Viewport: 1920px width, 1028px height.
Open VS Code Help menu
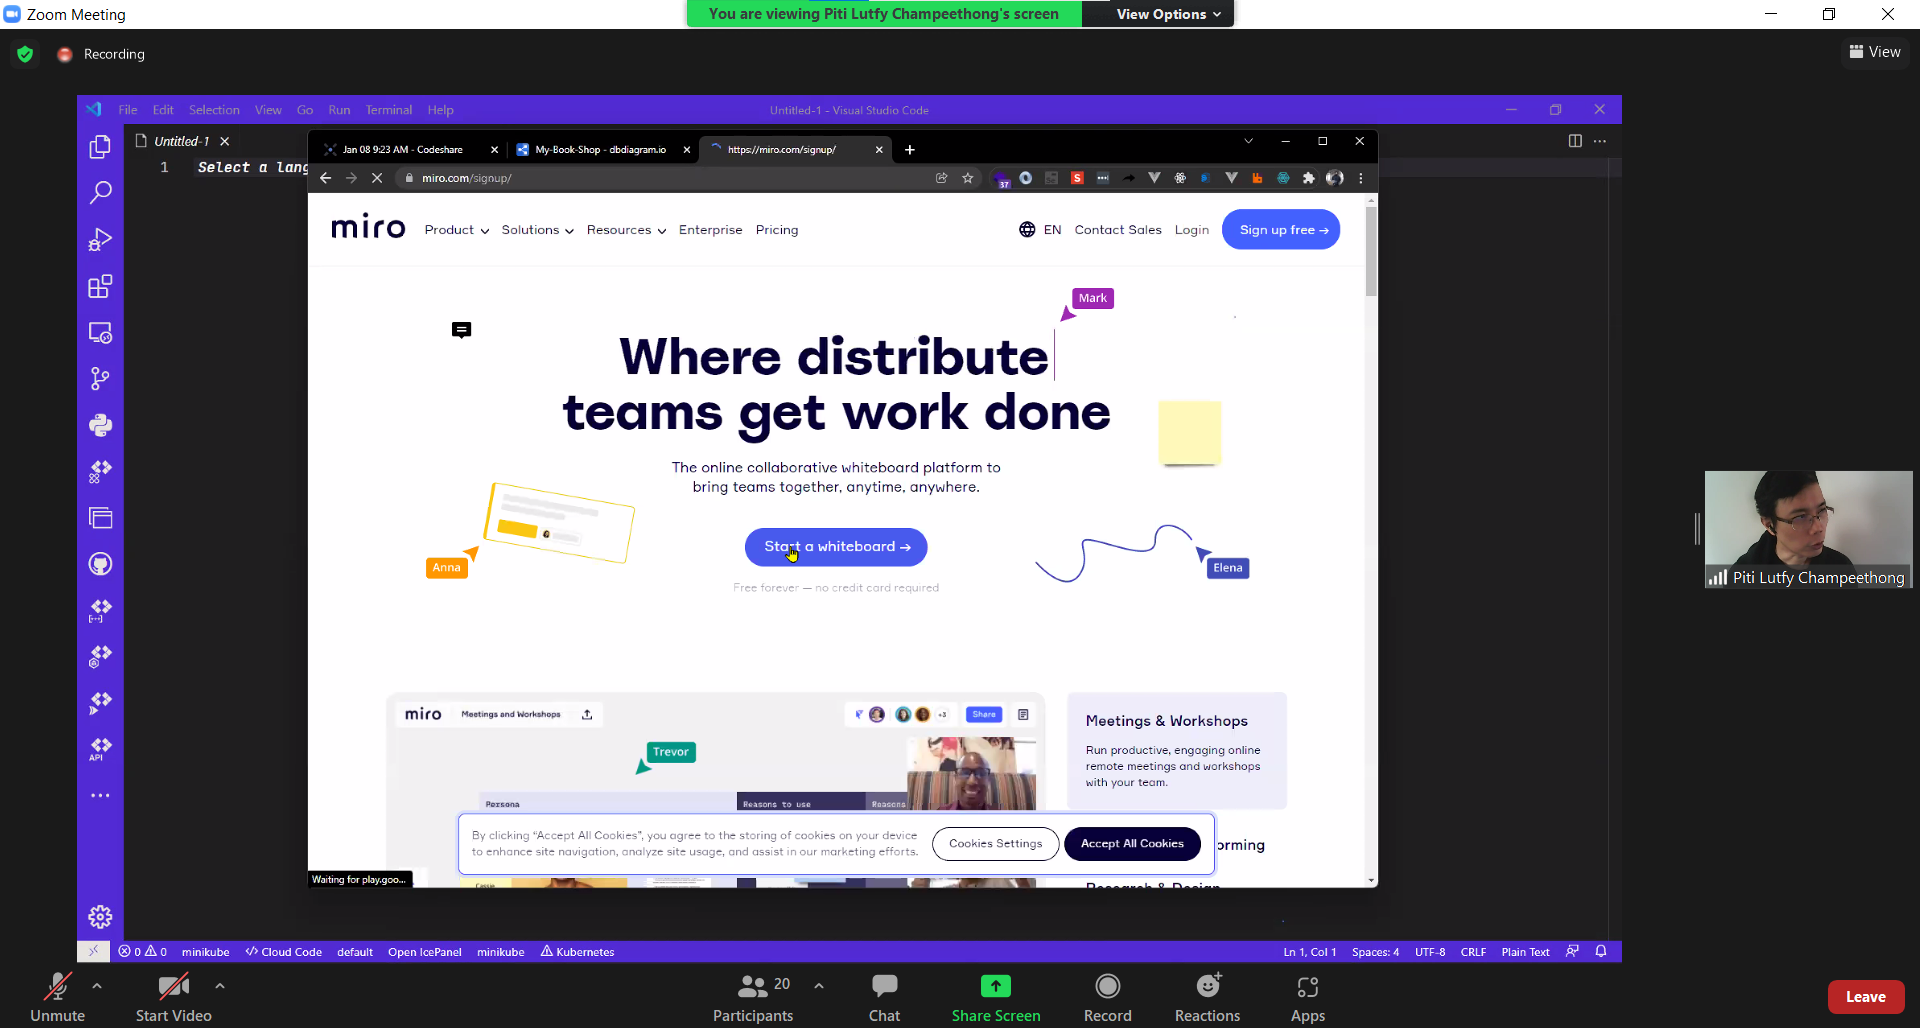coord(440,110)
